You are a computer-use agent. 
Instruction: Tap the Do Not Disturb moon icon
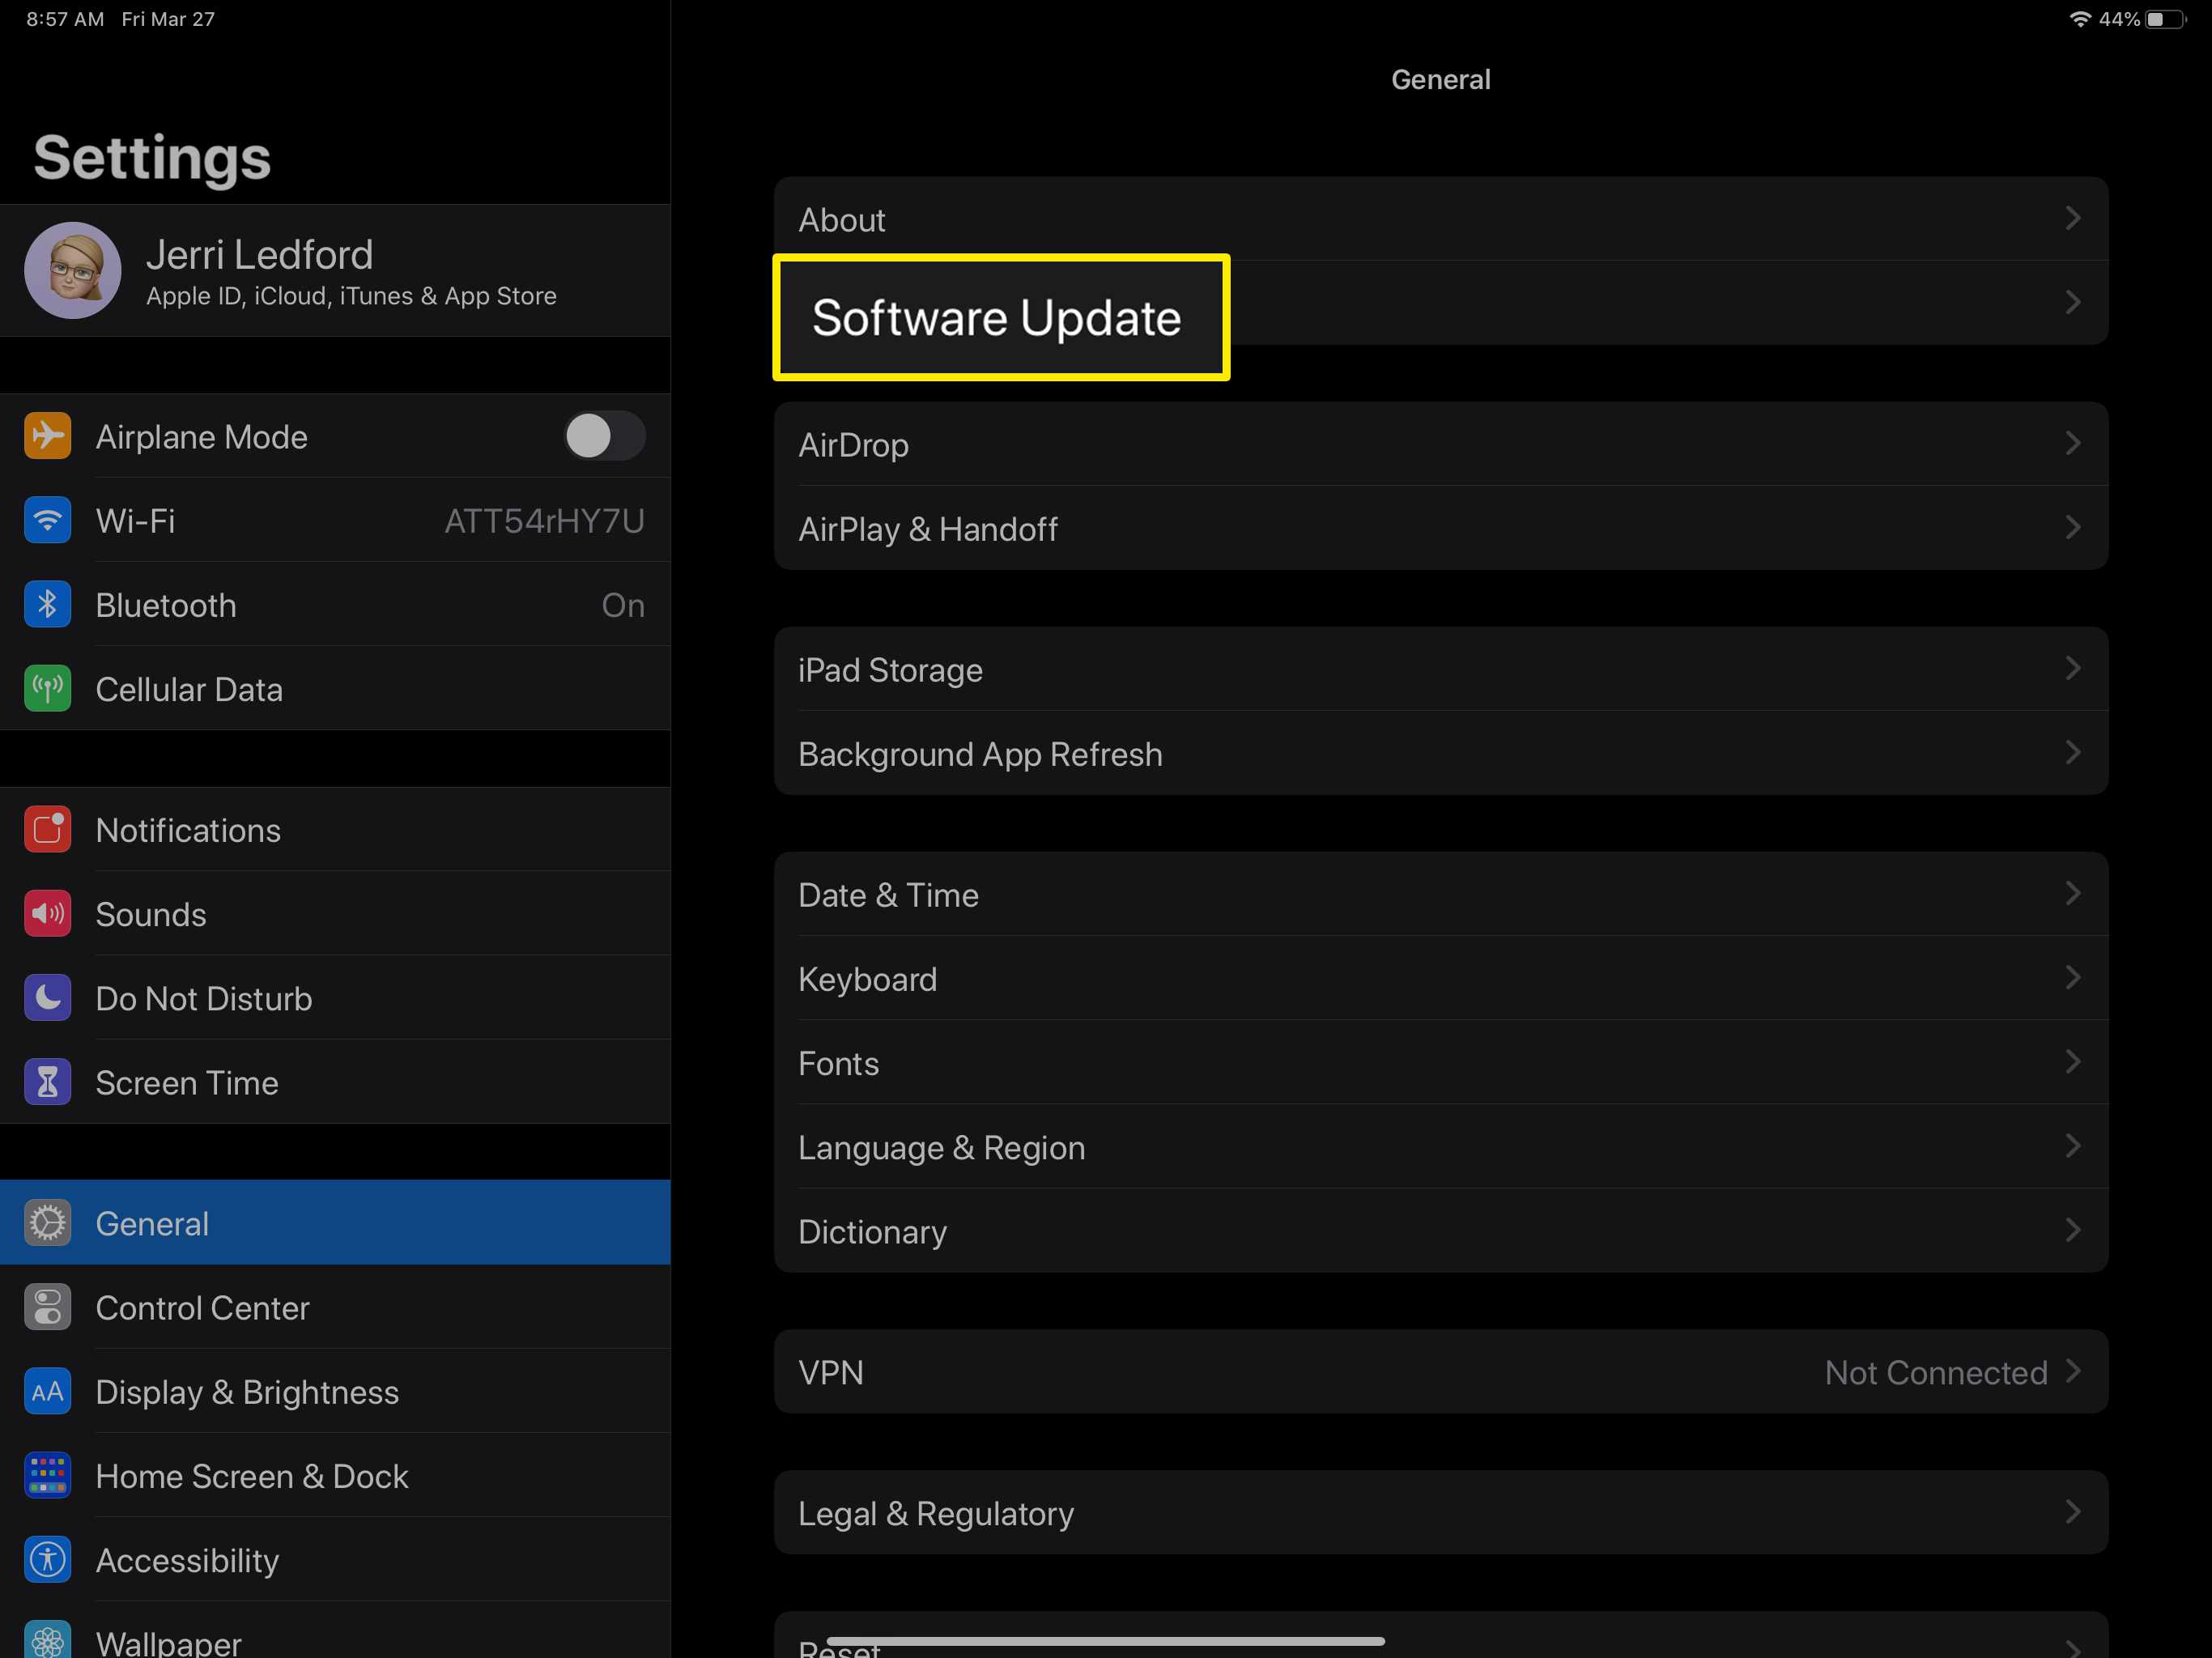pyautogui.click(x=47, y=998)
